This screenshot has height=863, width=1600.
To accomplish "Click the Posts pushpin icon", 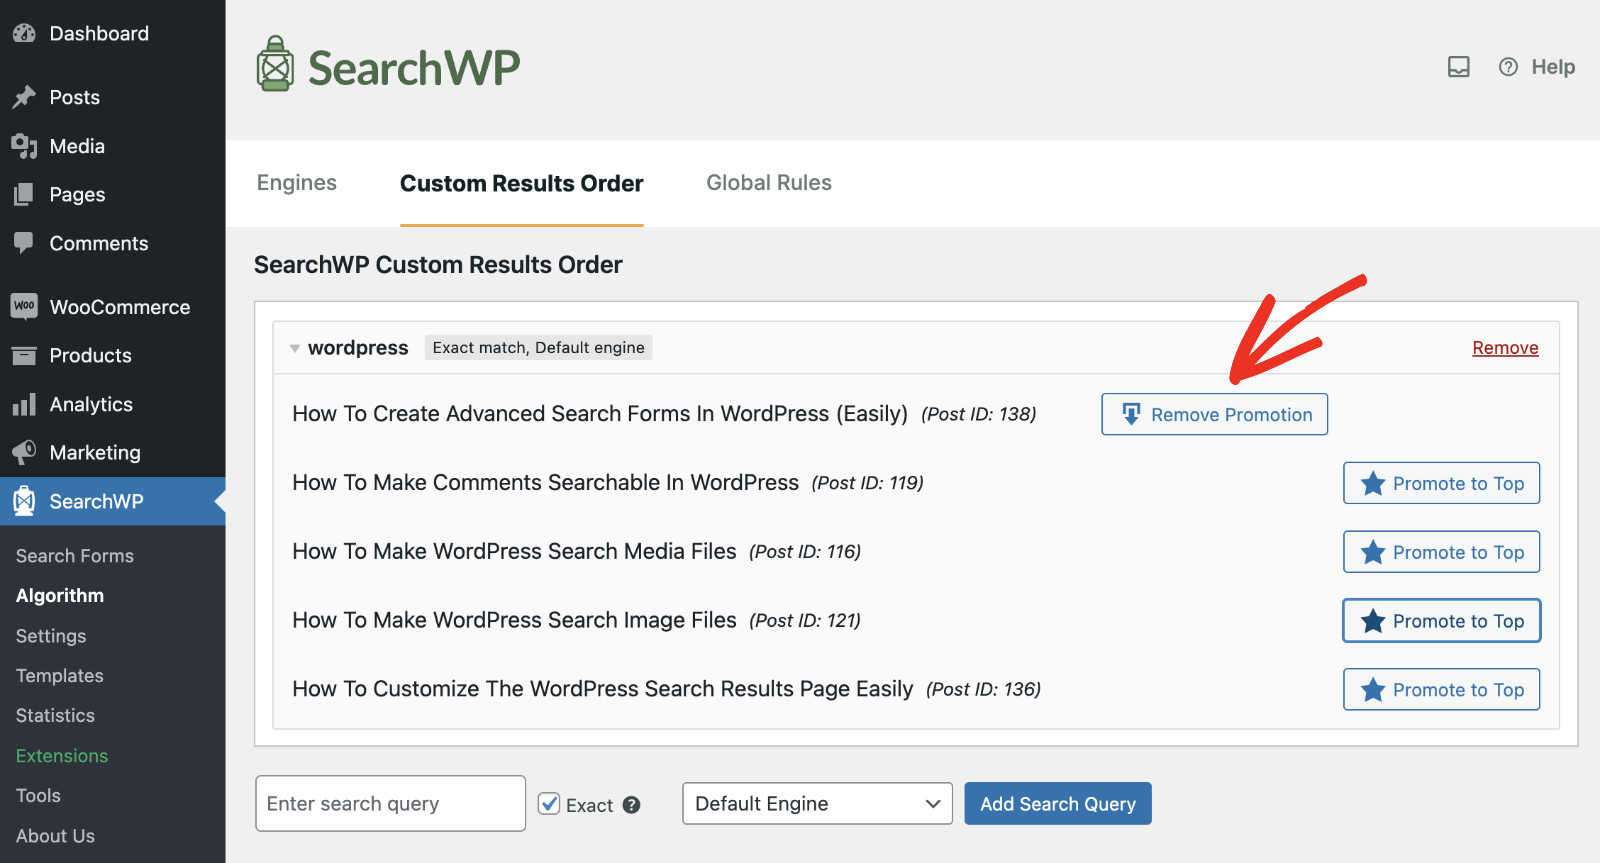I will (x=24, y=97).
